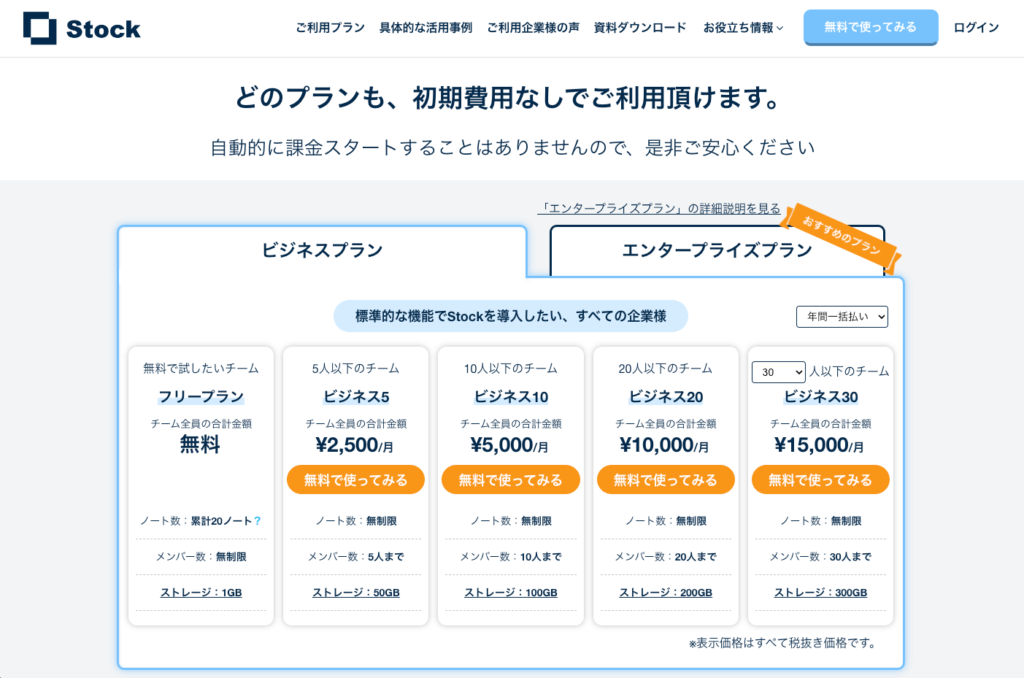Viewport: 1024px width, 678px height.
Task: Open 具体的な活用事例 in the navigation
Action: 426,27
